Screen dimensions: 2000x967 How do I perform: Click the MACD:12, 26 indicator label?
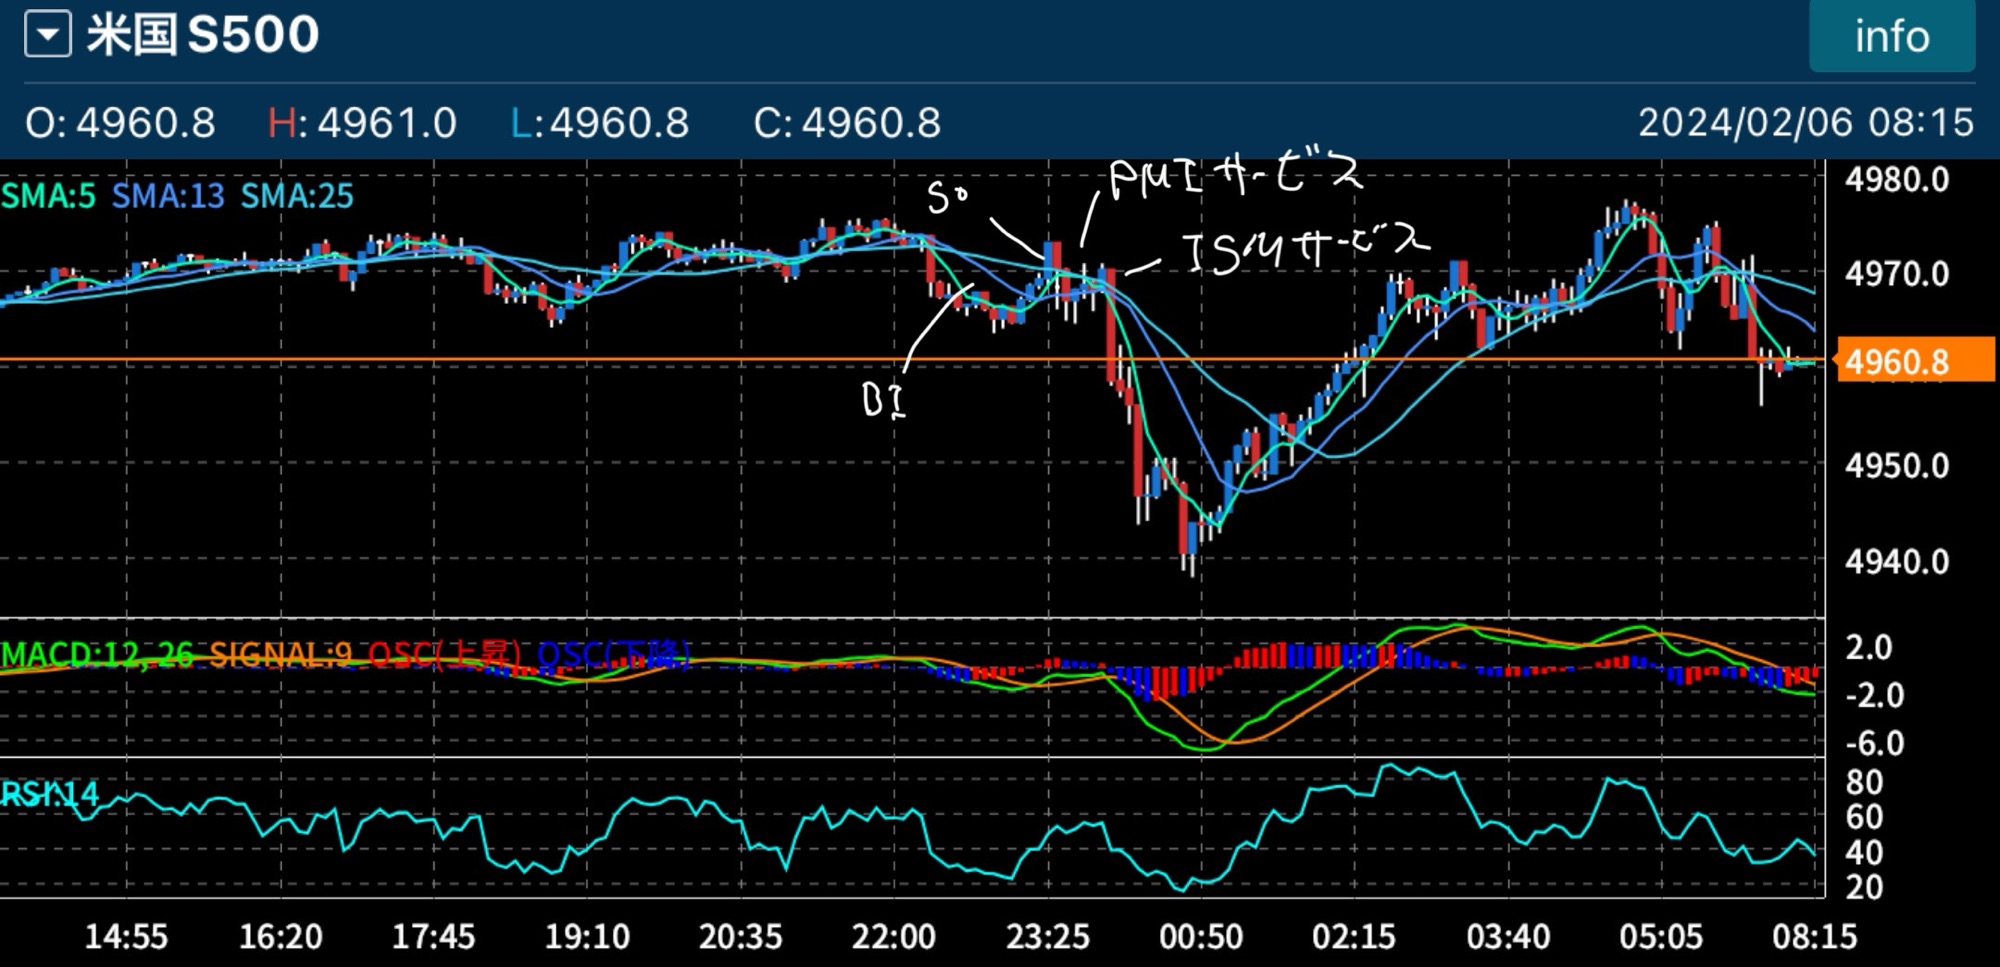tap(97, 655)
